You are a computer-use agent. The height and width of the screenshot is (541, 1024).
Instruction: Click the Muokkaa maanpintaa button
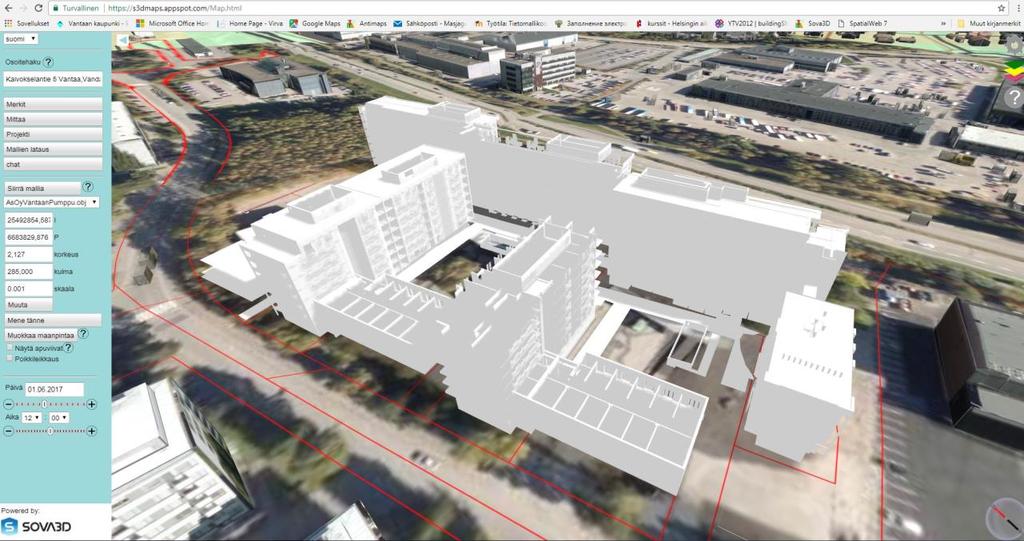pyautogui.click(x=40, y=335)
